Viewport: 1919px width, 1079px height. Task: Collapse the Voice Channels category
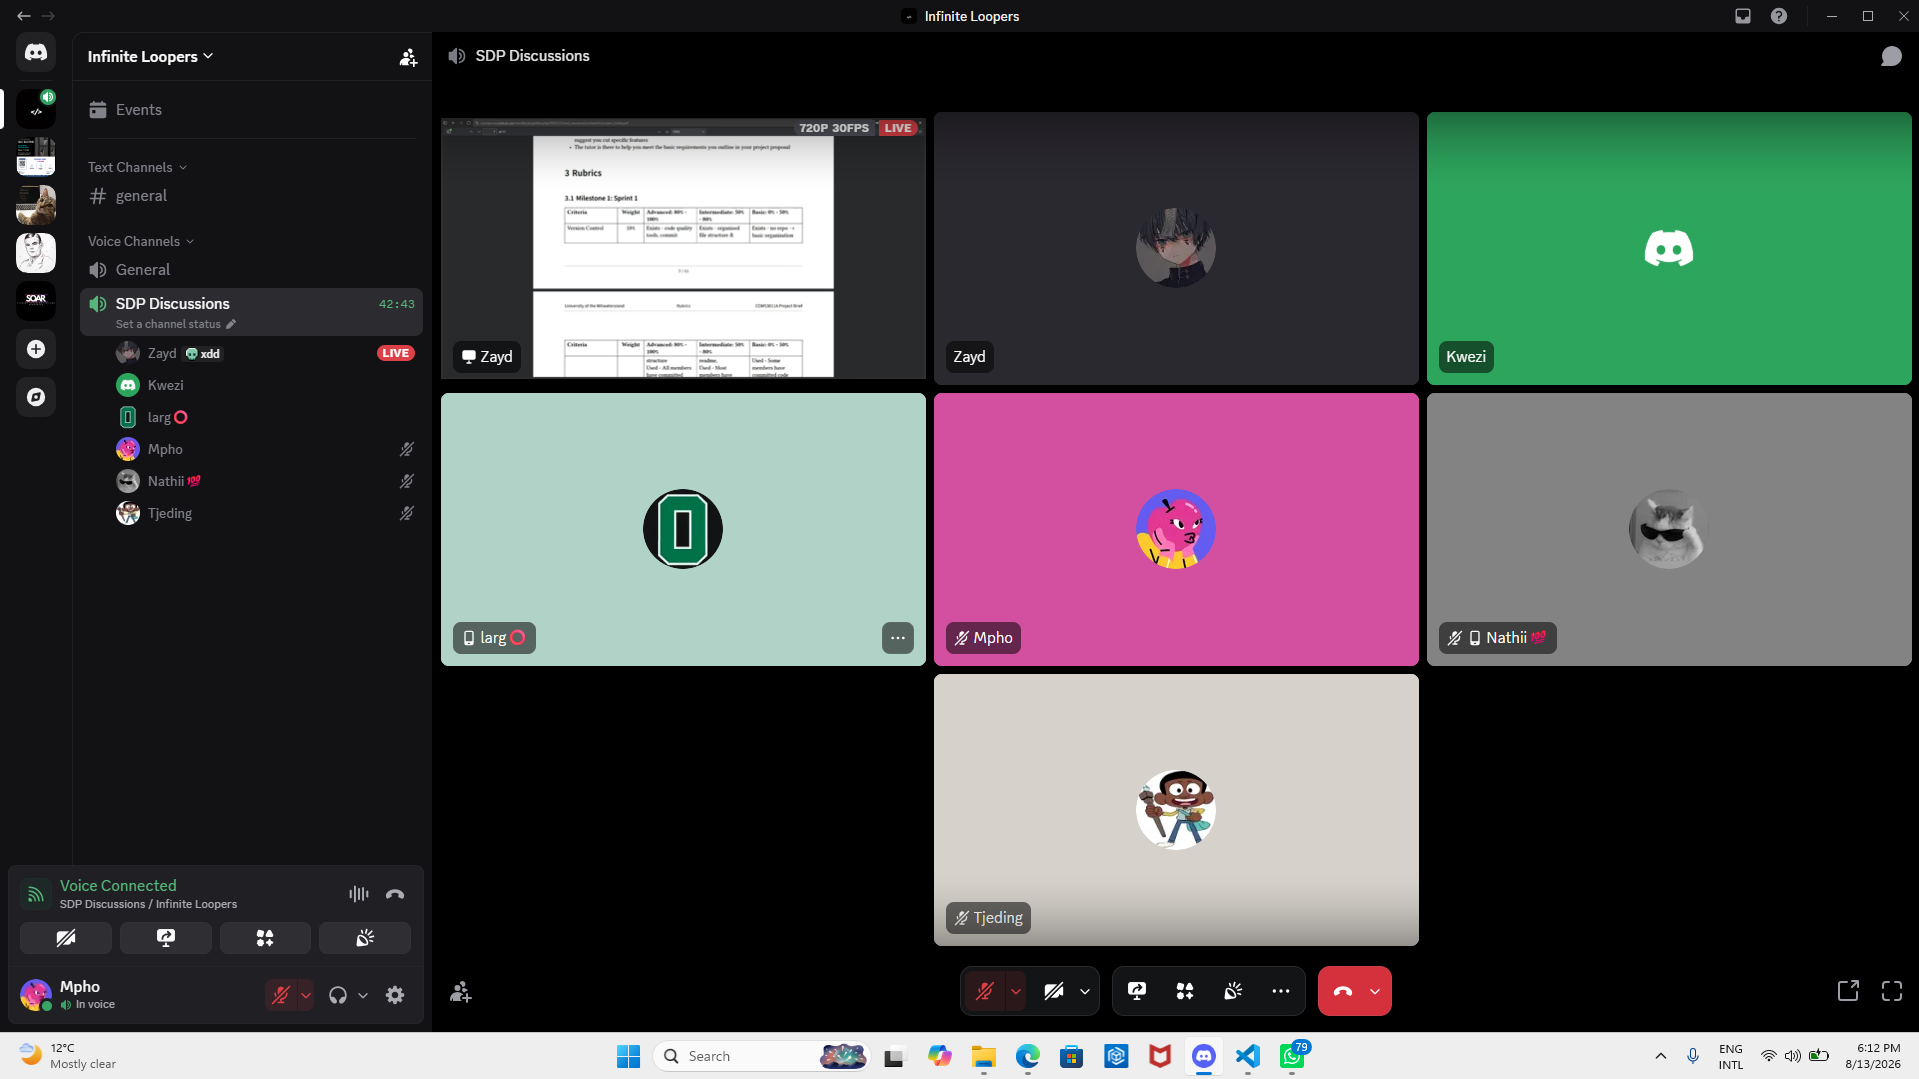(141, 241)
